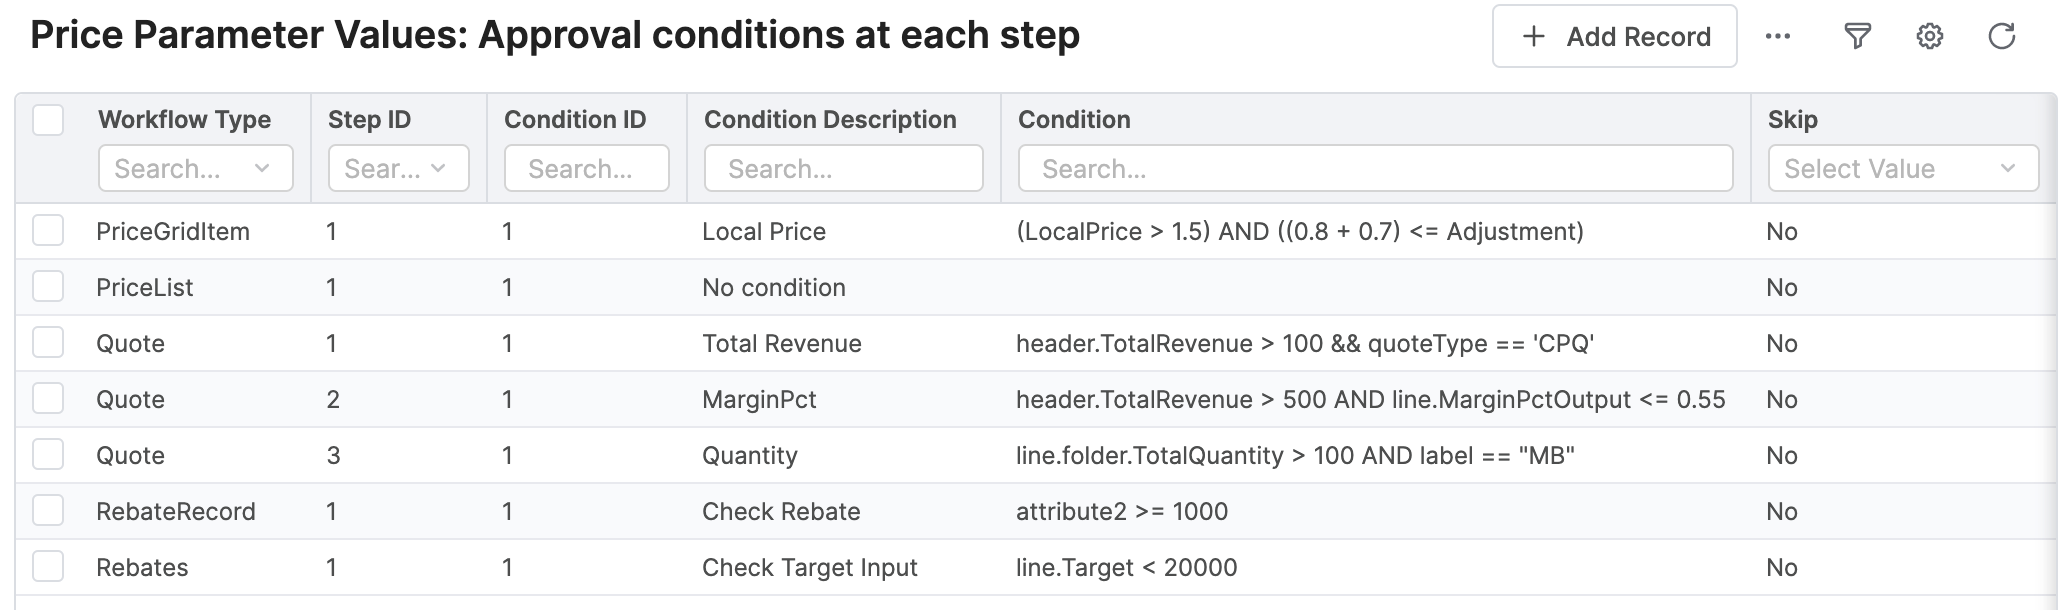
Task: Open the Skip Select Value dropdown
Action: 1902,168
